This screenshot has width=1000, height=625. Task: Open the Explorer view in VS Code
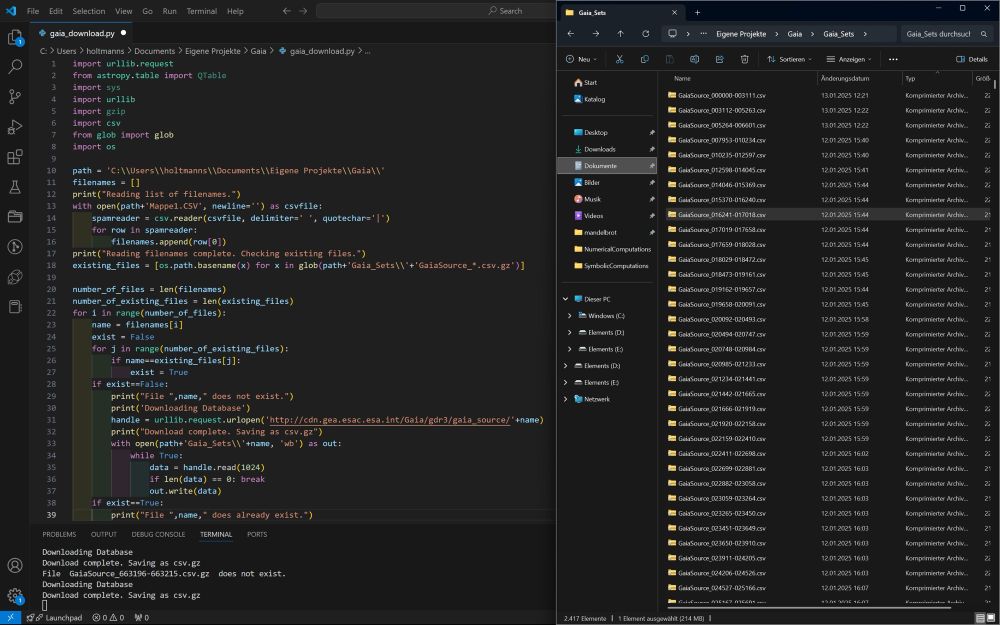pyautogui.click(x=15, y=38)
